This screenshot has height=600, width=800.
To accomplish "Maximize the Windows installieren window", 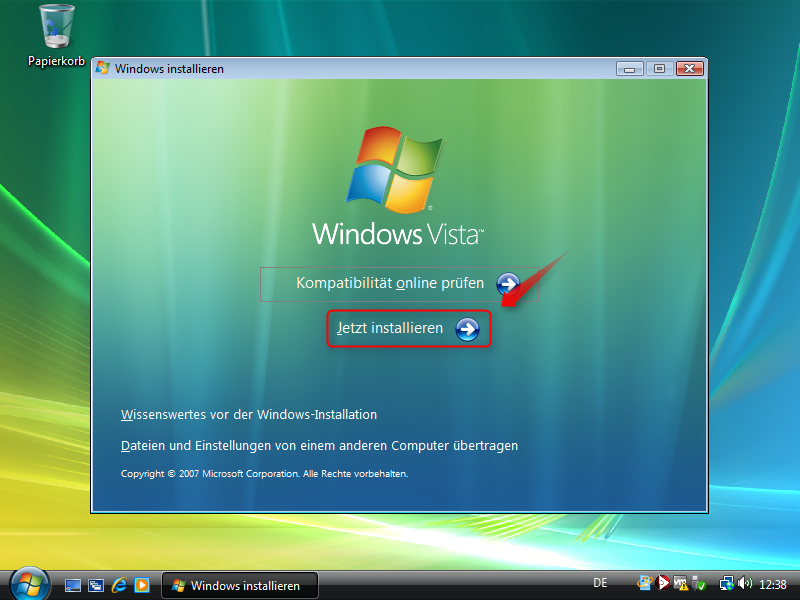I will [659, 68].
